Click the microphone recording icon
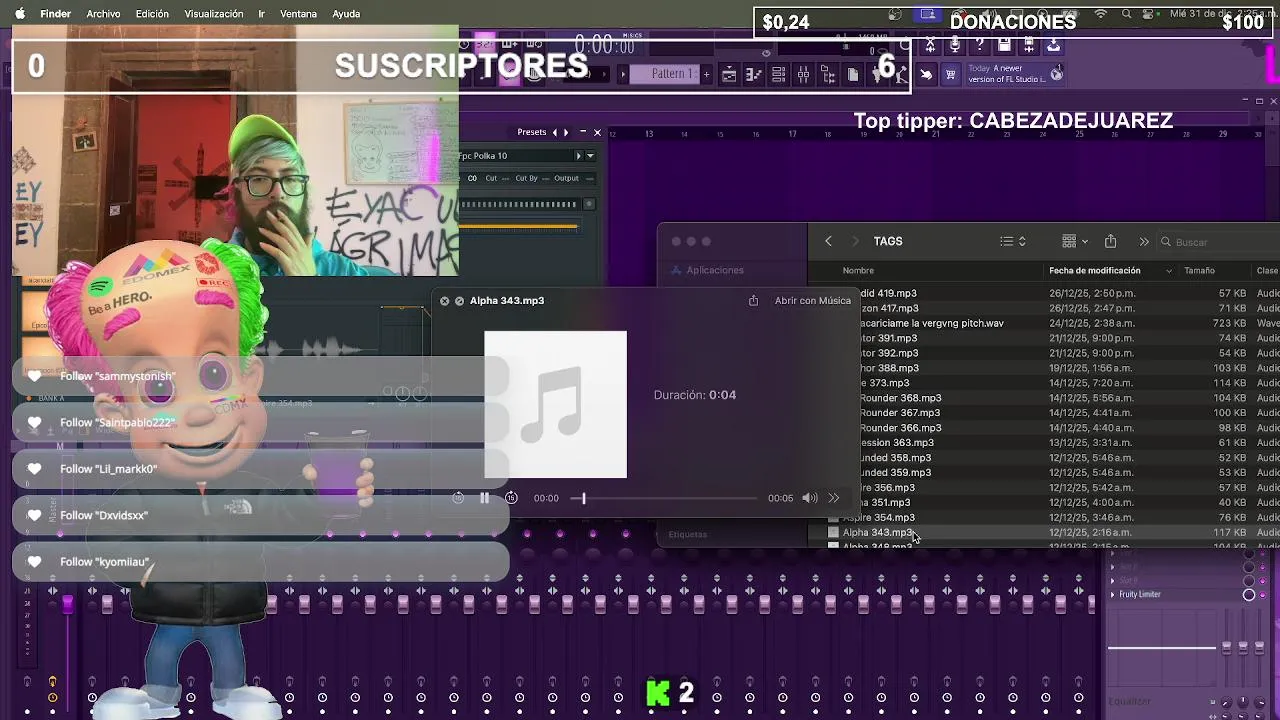Image resolution: width=1280 pixels, height=720 pixels. coord(955,45)
